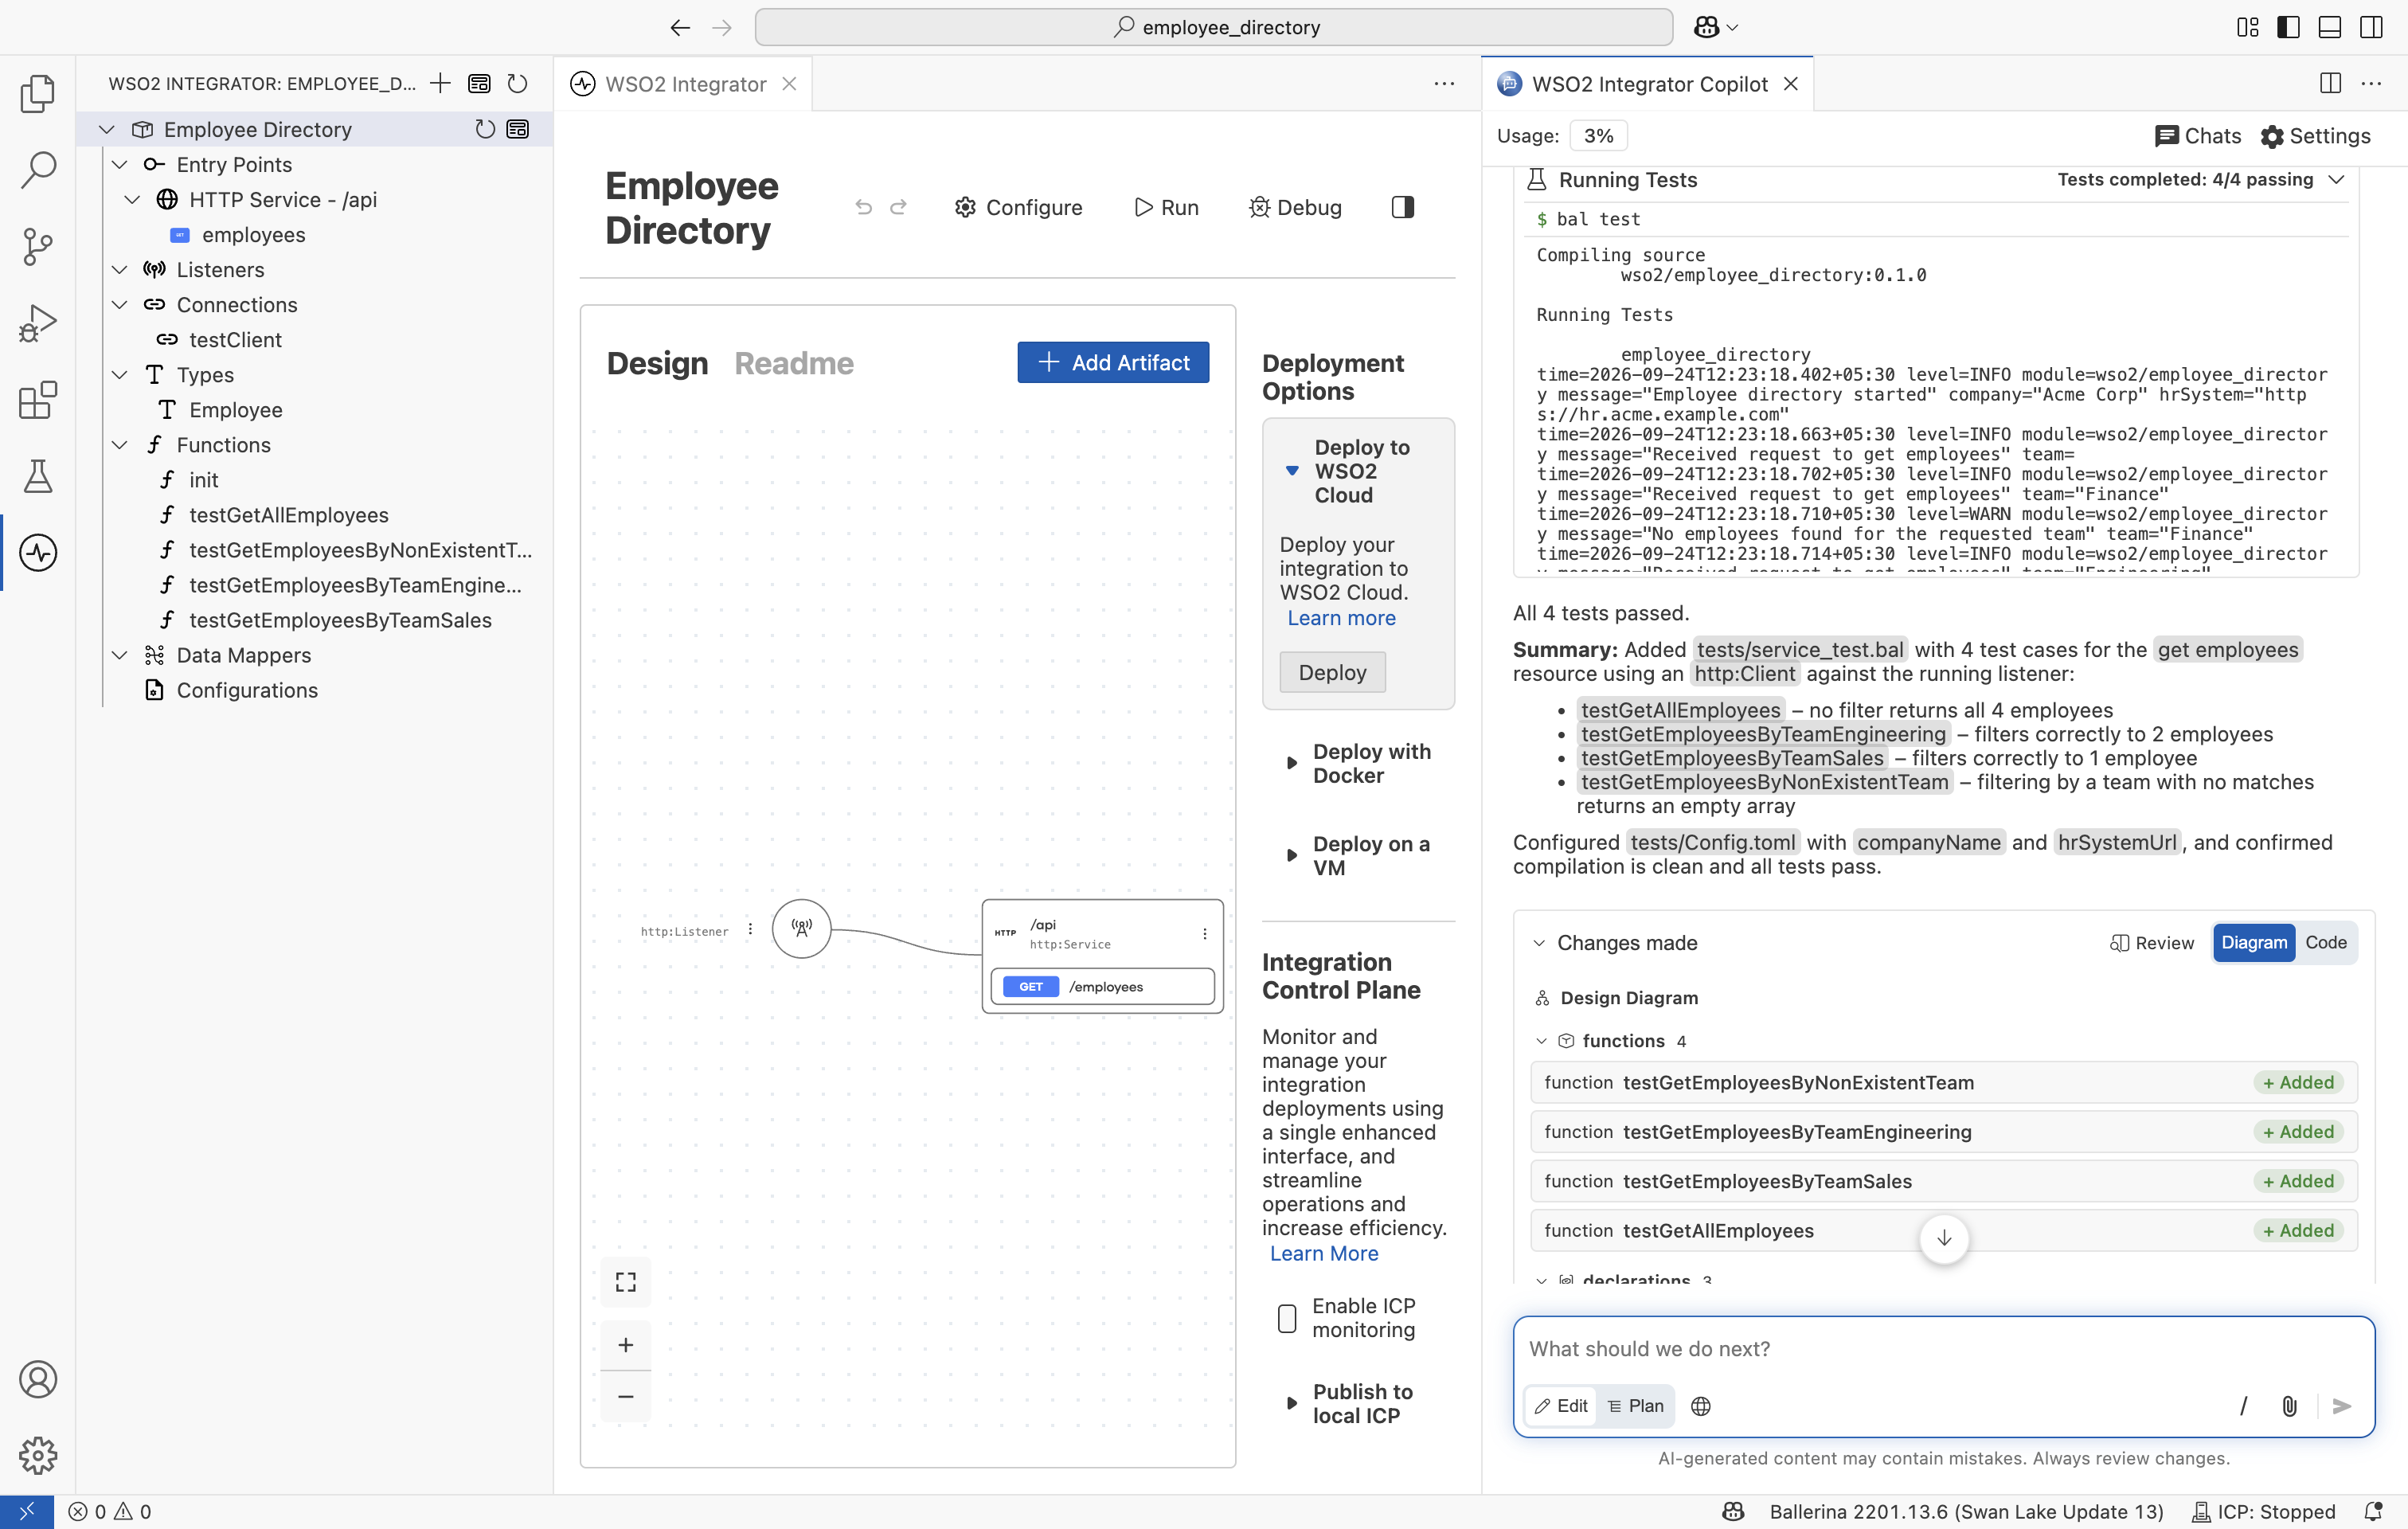This screenshot has height=1529, width=2408.
Task: Enable ICP monitoring checkbox
Action: [x=1287, y=1318]
